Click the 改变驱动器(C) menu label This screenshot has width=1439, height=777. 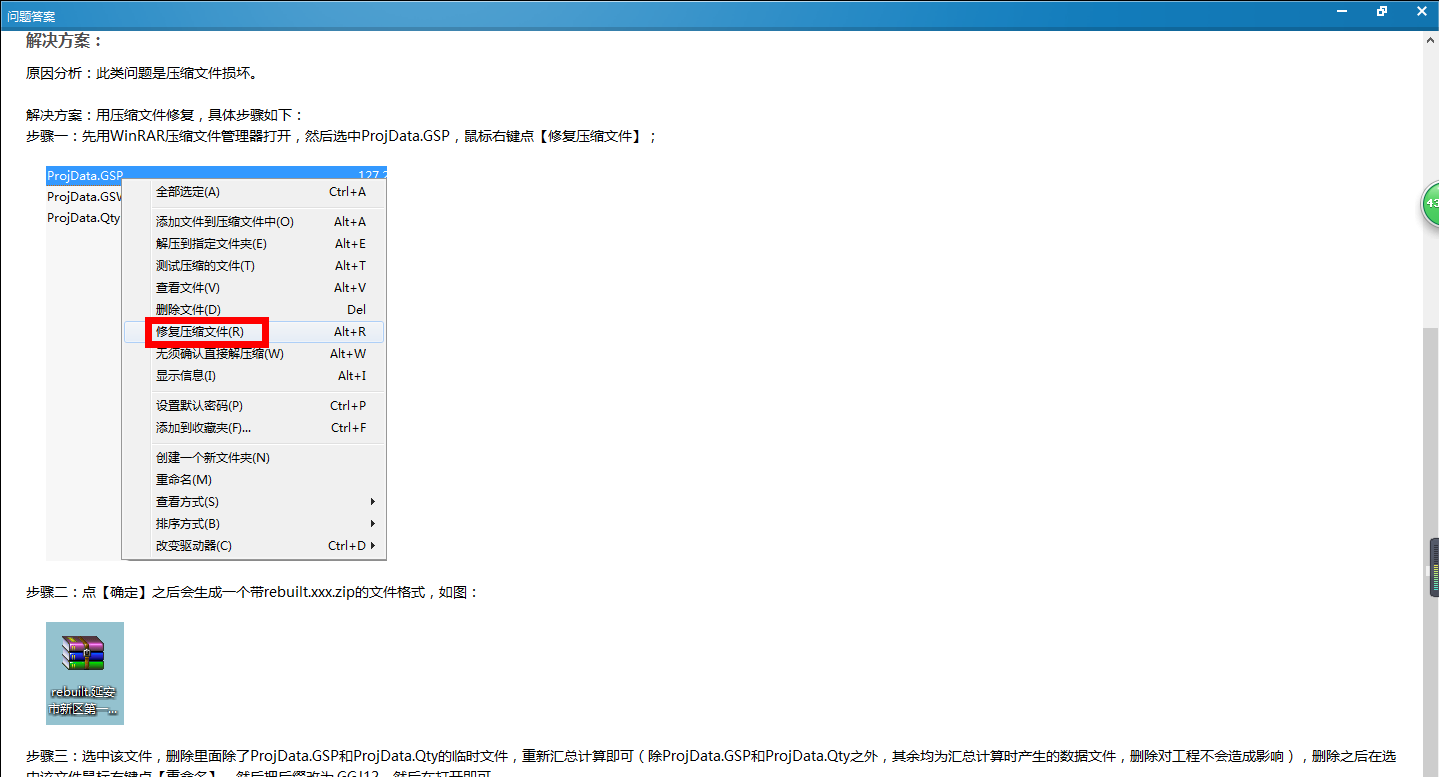tap(193, 546)
